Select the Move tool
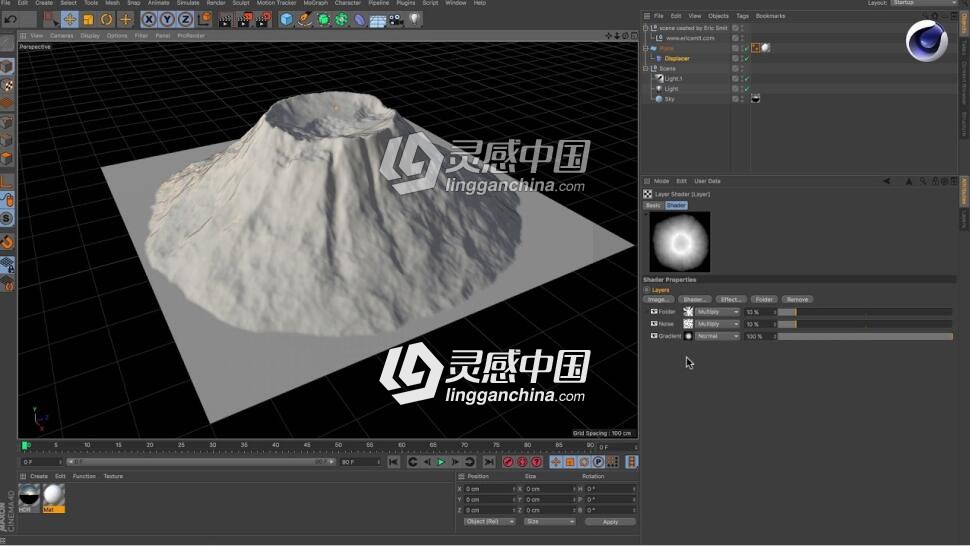Viewport: 970px width, 546px height. tap(70, 20)
